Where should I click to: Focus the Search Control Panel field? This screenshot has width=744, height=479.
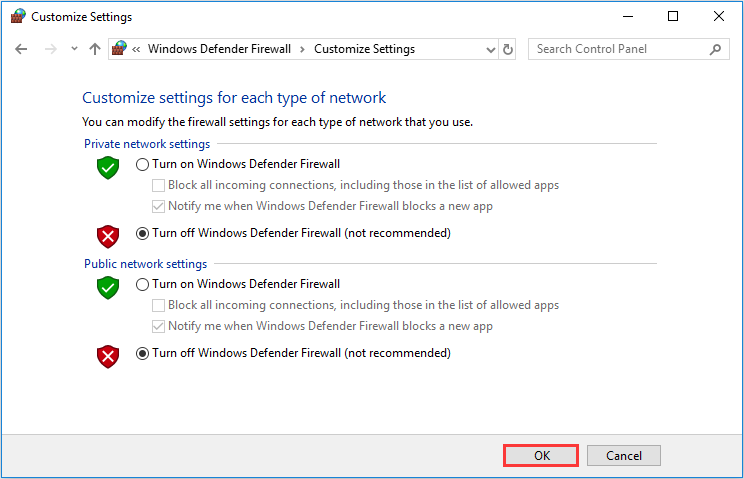(x=629, y=49)
